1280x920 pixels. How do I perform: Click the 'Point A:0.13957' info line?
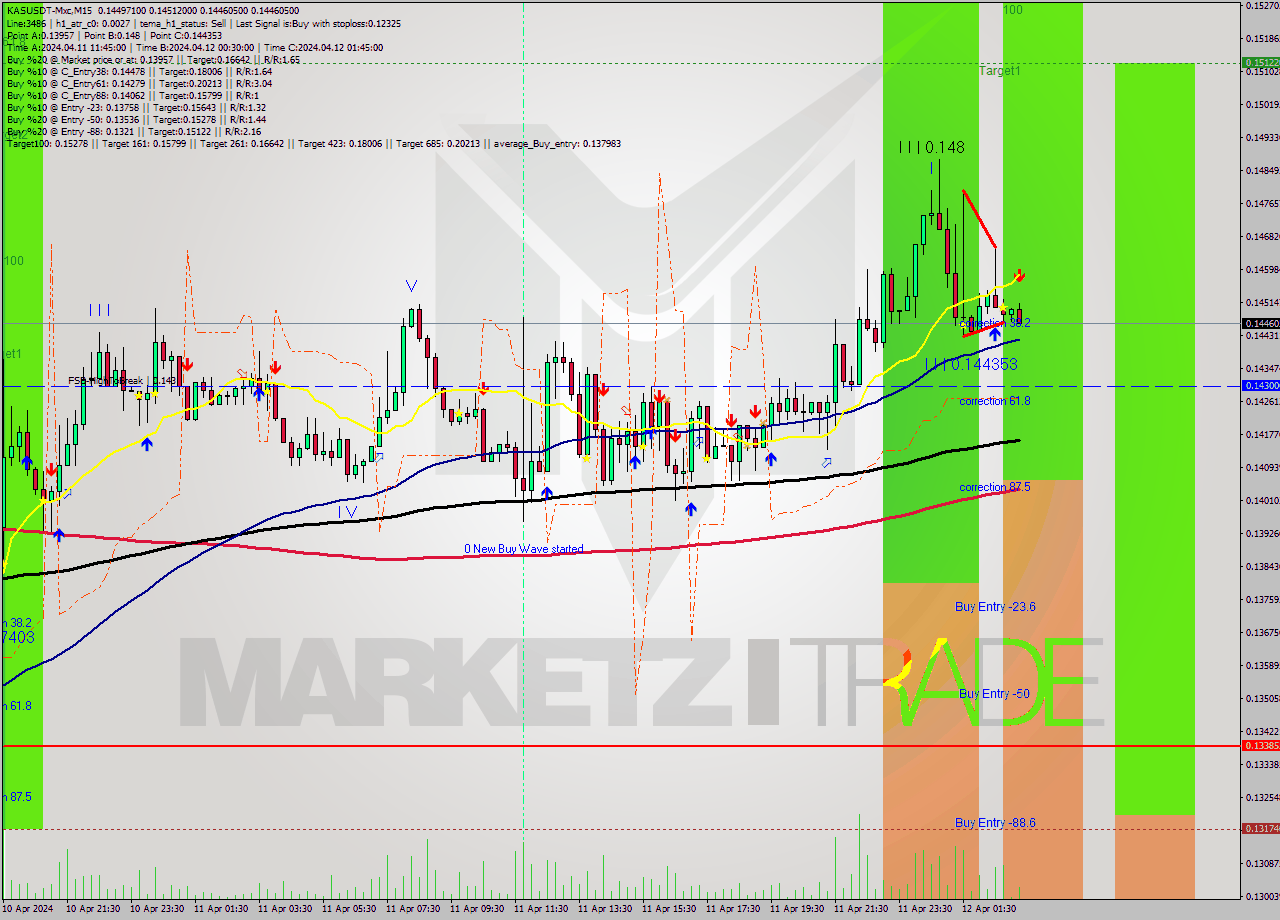114,35
